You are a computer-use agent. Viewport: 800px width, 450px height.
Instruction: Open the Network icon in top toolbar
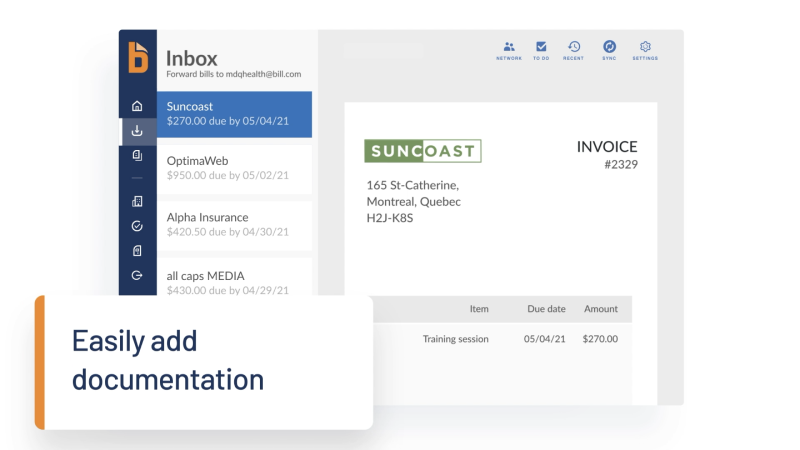(x=509, y=51)
